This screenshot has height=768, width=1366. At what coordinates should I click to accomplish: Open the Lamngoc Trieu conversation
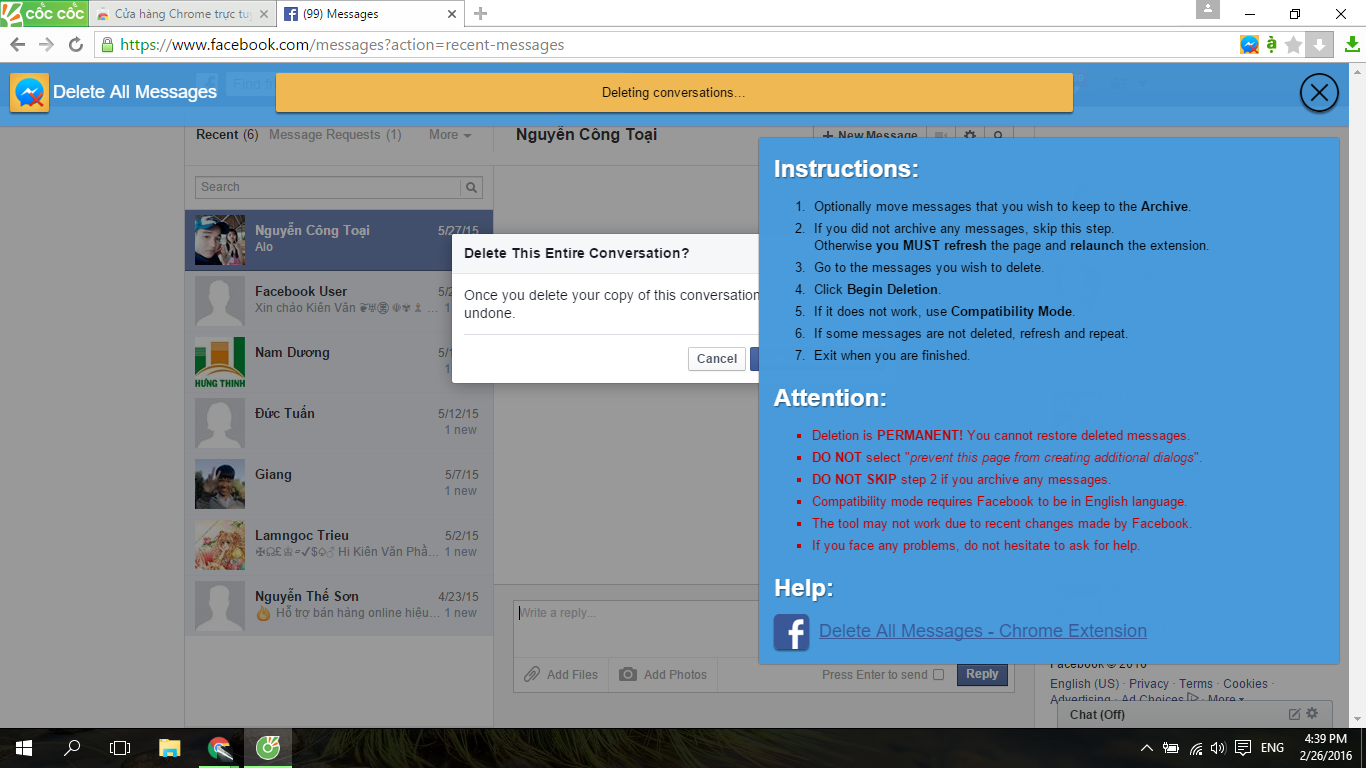click(338, 545)
